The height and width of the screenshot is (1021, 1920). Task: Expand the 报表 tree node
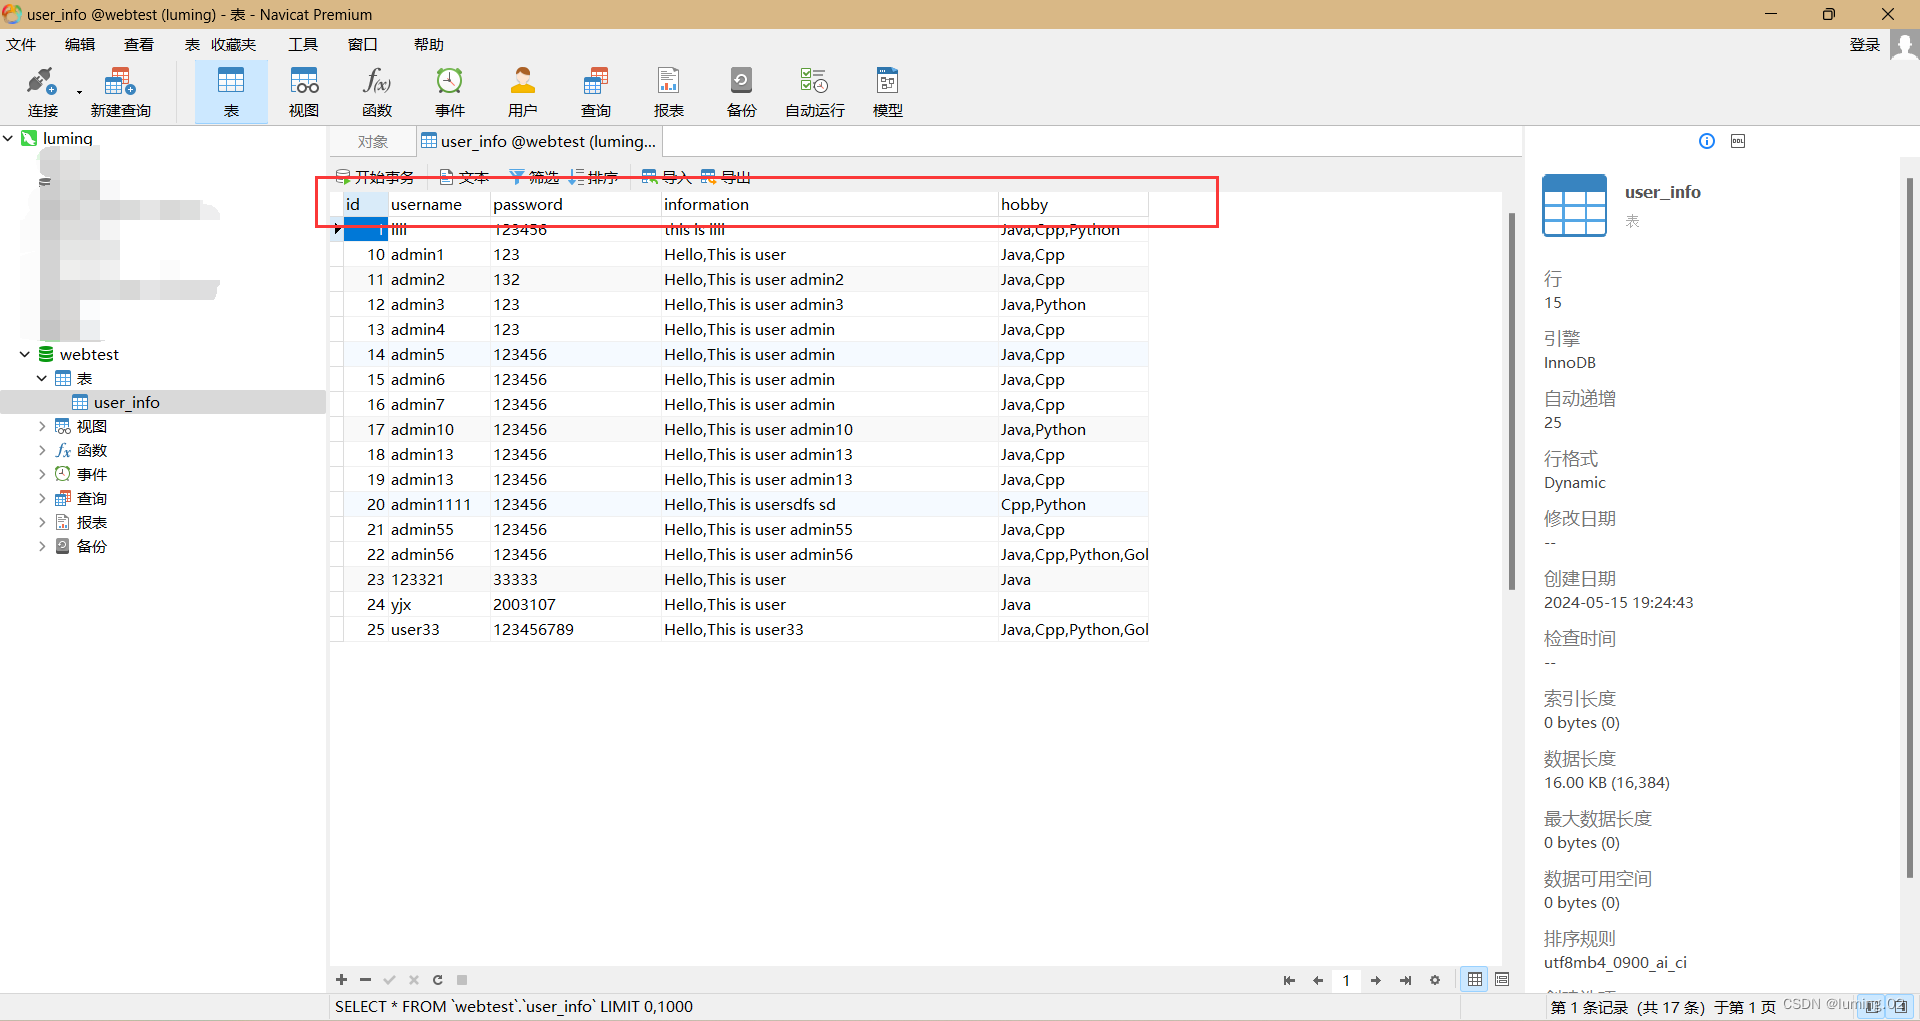tap(42, 522)
